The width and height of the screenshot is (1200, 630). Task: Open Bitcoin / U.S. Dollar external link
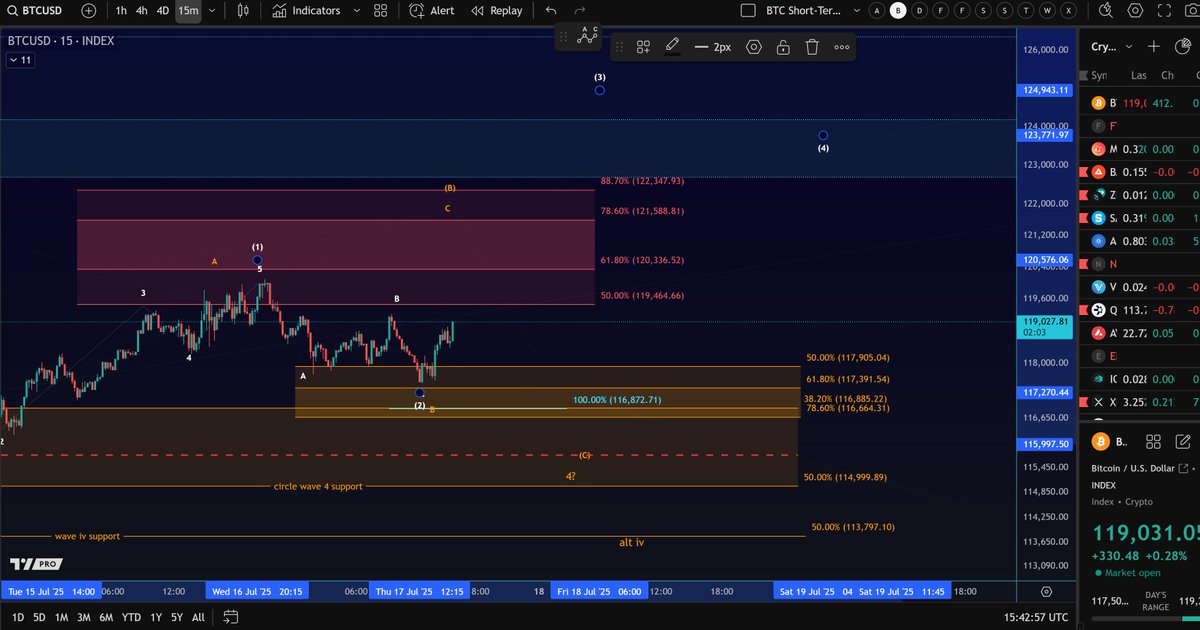pos(1183,469)
